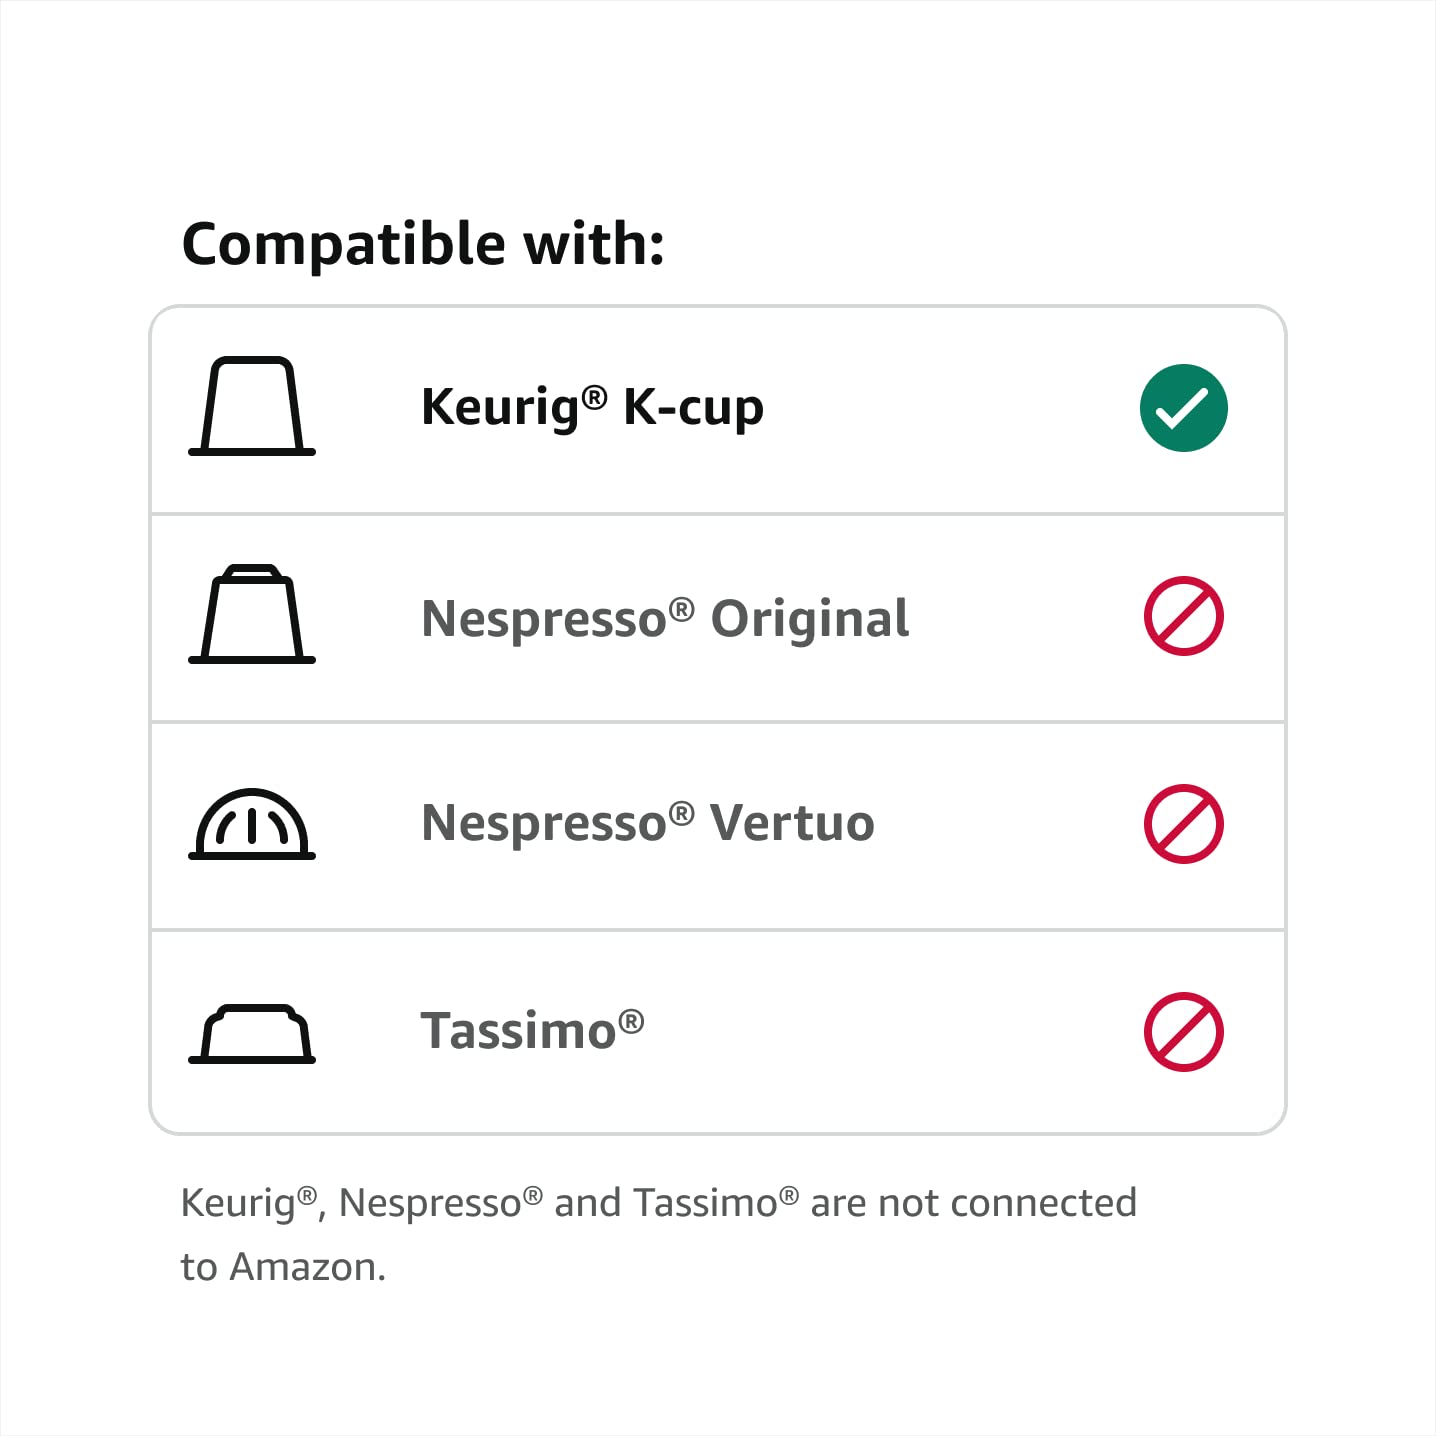Select the "Nespresso Original" label text
Image resolution: width=1436 pixels, height=1436 pixels.
click(665, 618)
